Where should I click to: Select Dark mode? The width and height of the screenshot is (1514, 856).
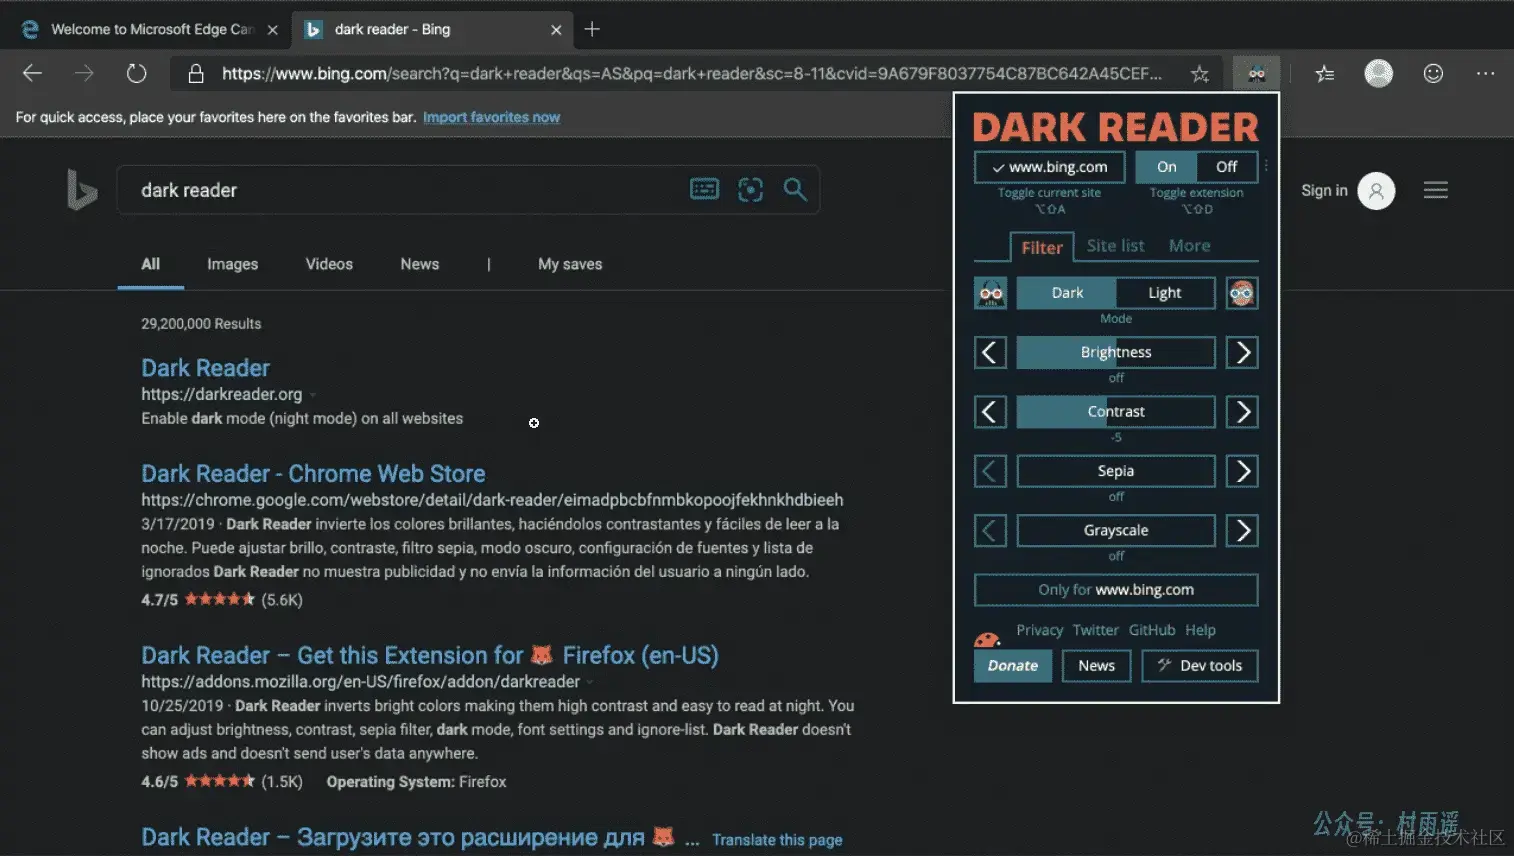1067,293
